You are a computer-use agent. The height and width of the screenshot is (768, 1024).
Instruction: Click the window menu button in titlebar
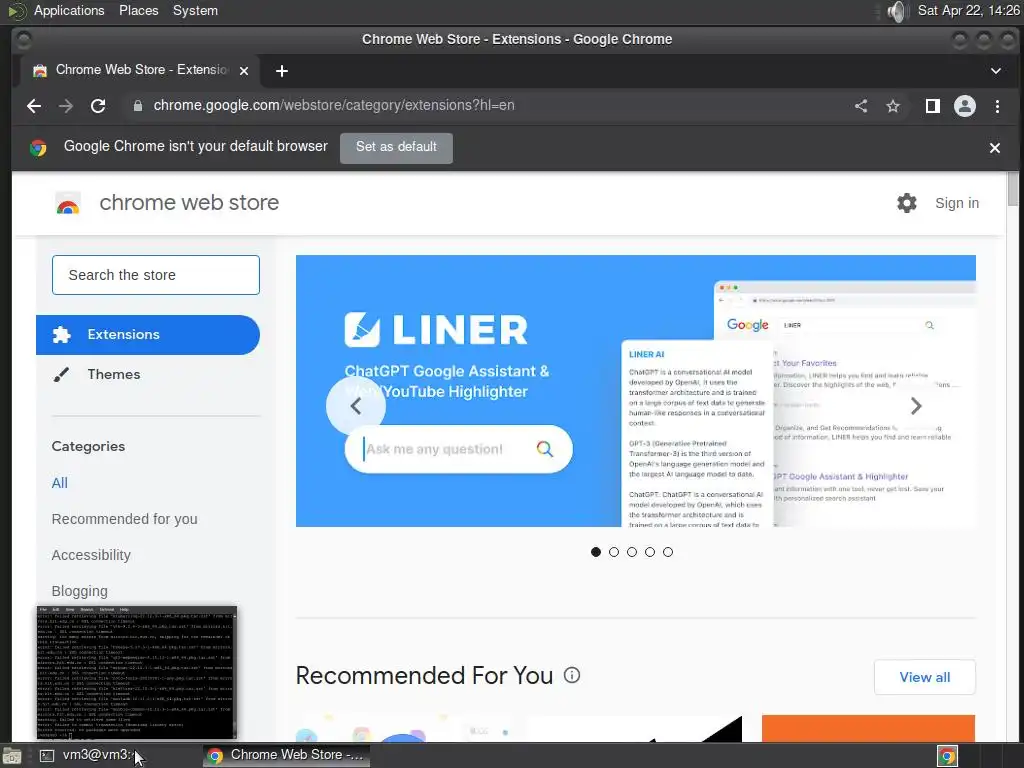click(24, 40)
